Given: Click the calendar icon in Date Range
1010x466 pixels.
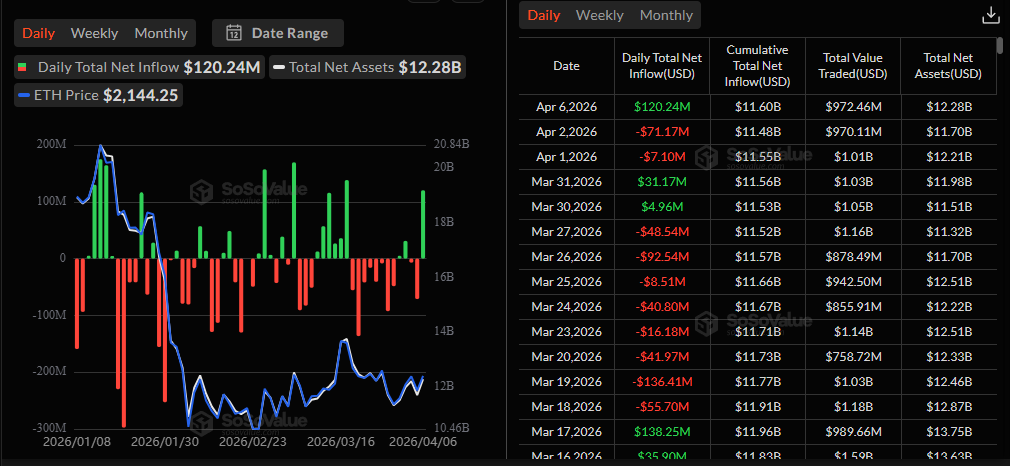Looking at the screenshot, I should 234,33.
